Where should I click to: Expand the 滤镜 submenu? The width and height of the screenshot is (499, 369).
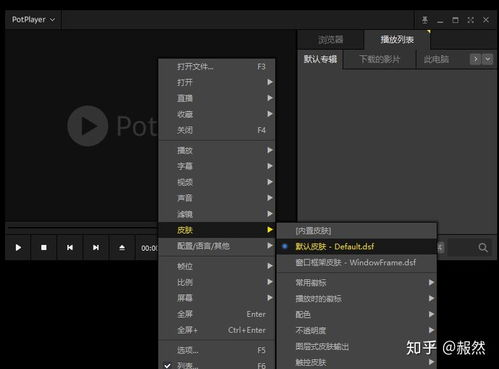click(217, 214)
